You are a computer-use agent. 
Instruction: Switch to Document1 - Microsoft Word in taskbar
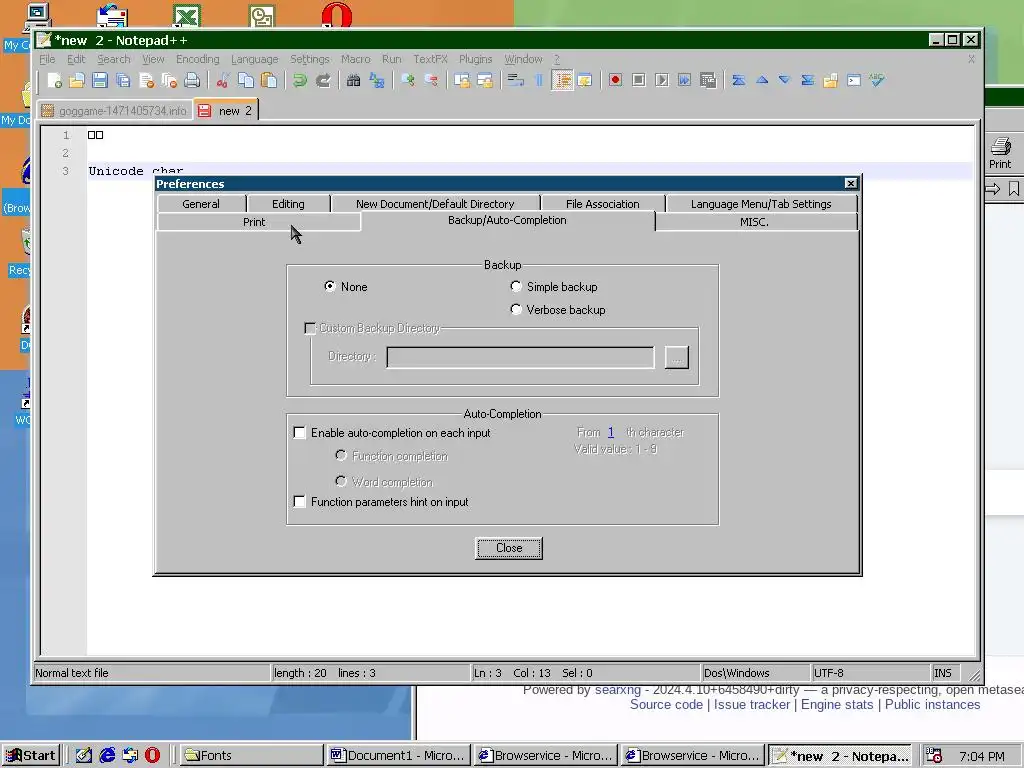pos(398,756)
